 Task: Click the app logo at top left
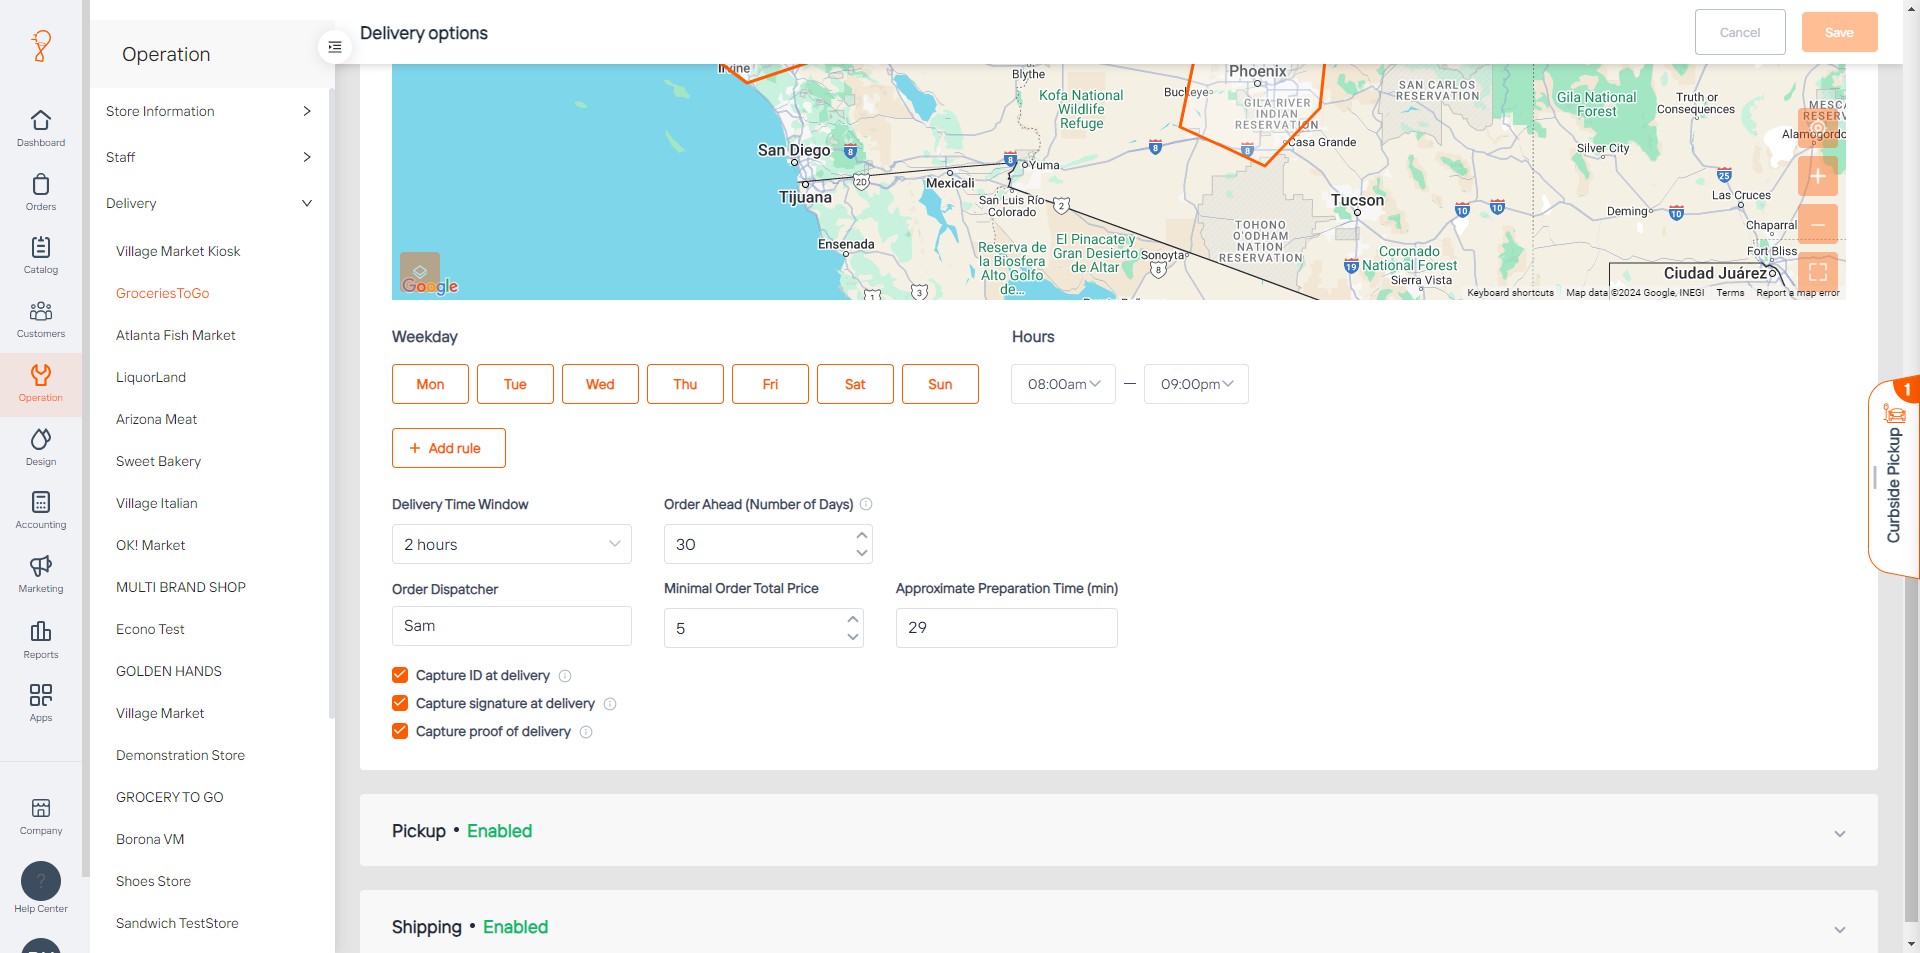(41, 46)
